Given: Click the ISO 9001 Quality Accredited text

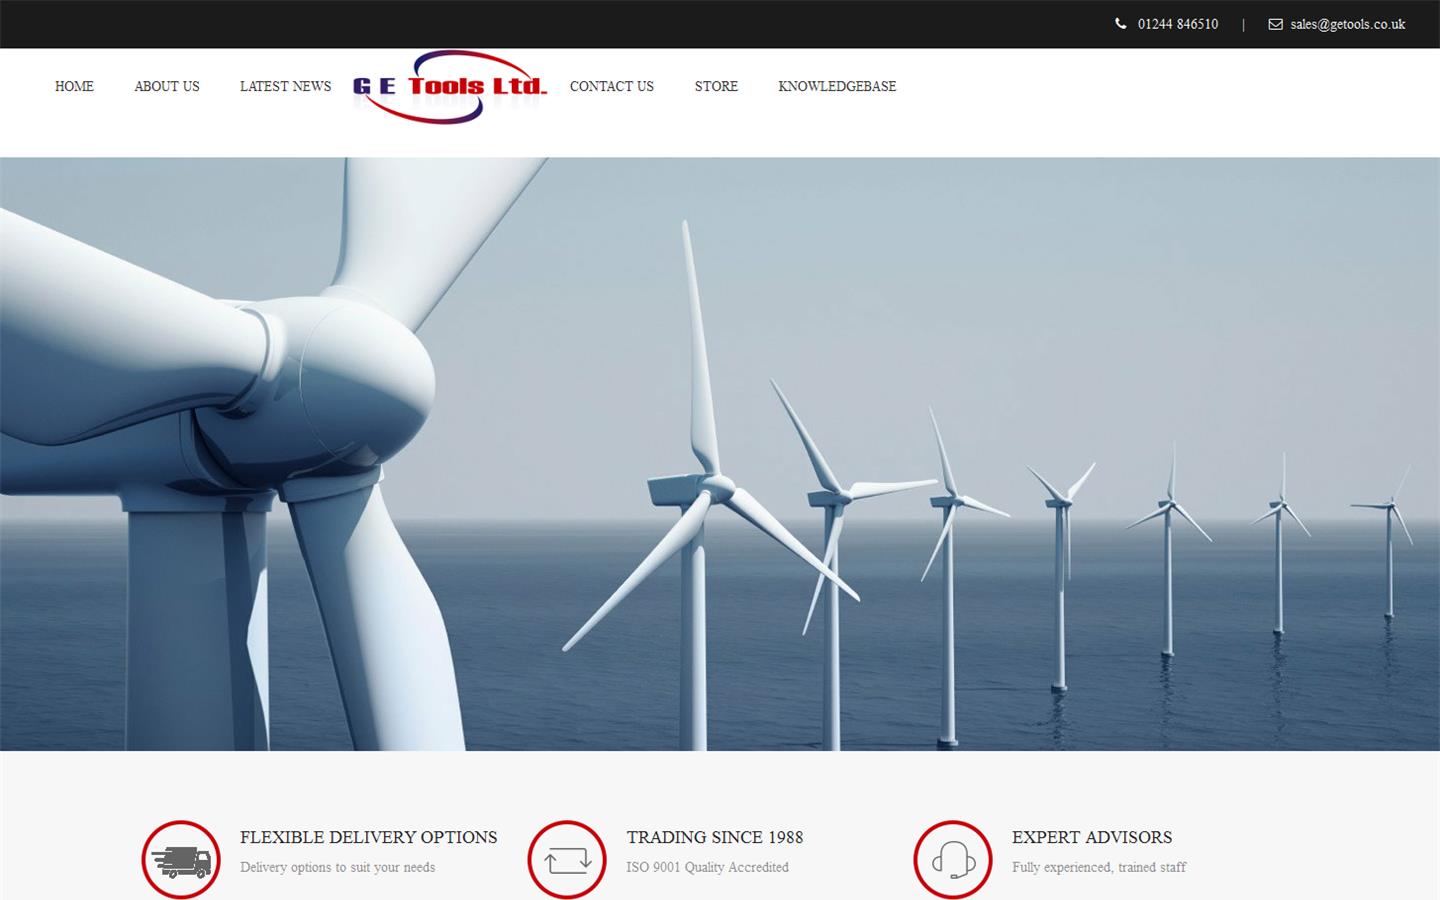Looking at the screenshot, I should pyautogui.click(x=708, y=868).
